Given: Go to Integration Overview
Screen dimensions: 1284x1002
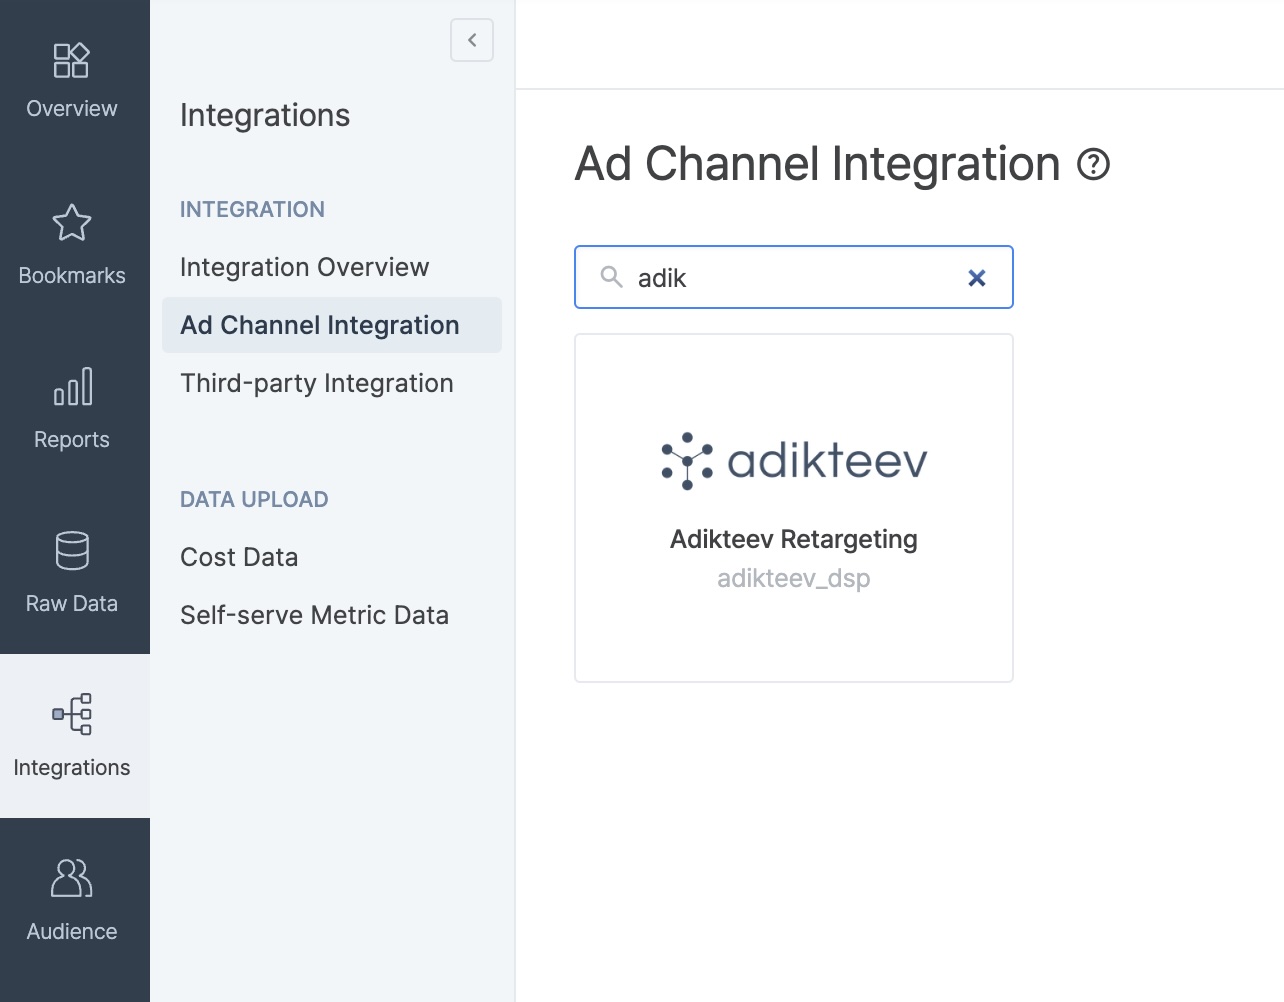Looking at the screenshot, I should [x=304, y=267].
